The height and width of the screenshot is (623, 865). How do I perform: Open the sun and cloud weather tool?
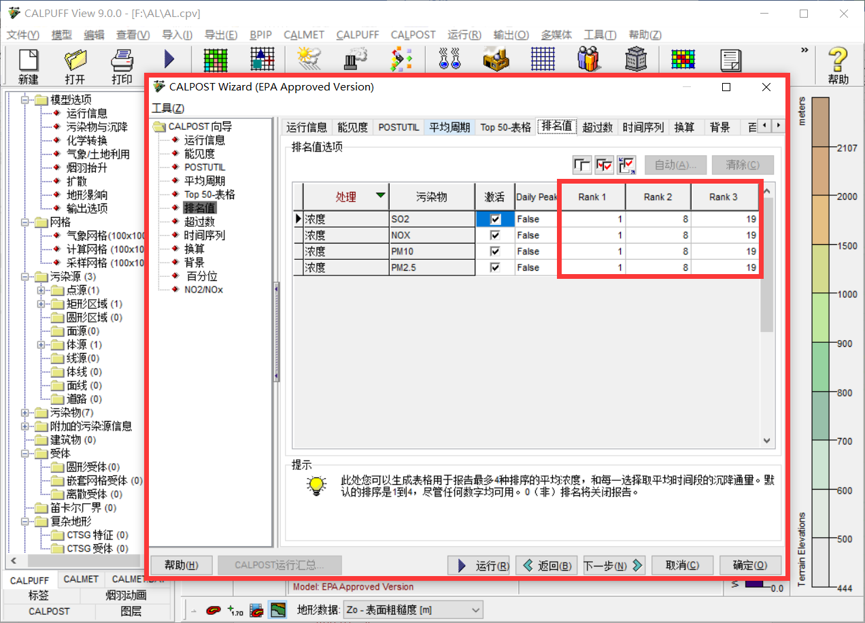click(x=309, y=59)
